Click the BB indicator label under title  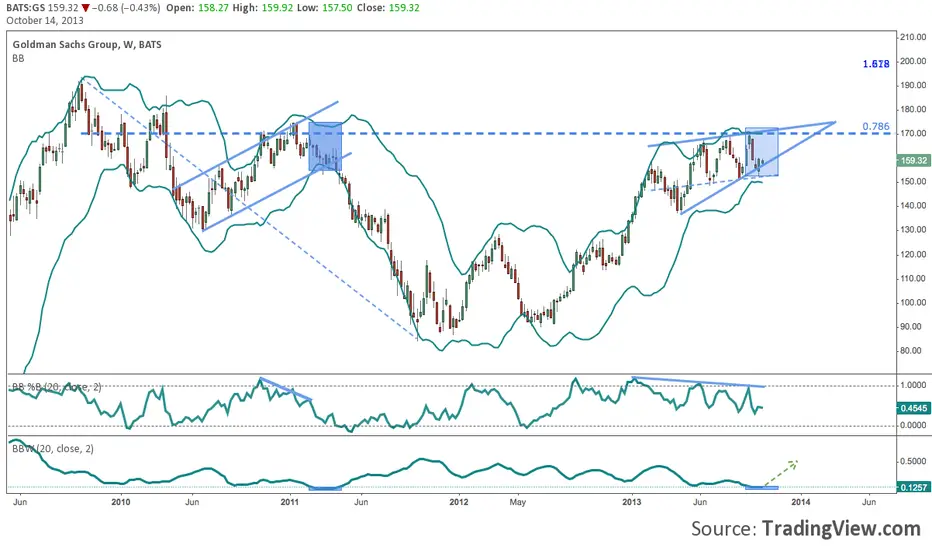click(18, 58)
